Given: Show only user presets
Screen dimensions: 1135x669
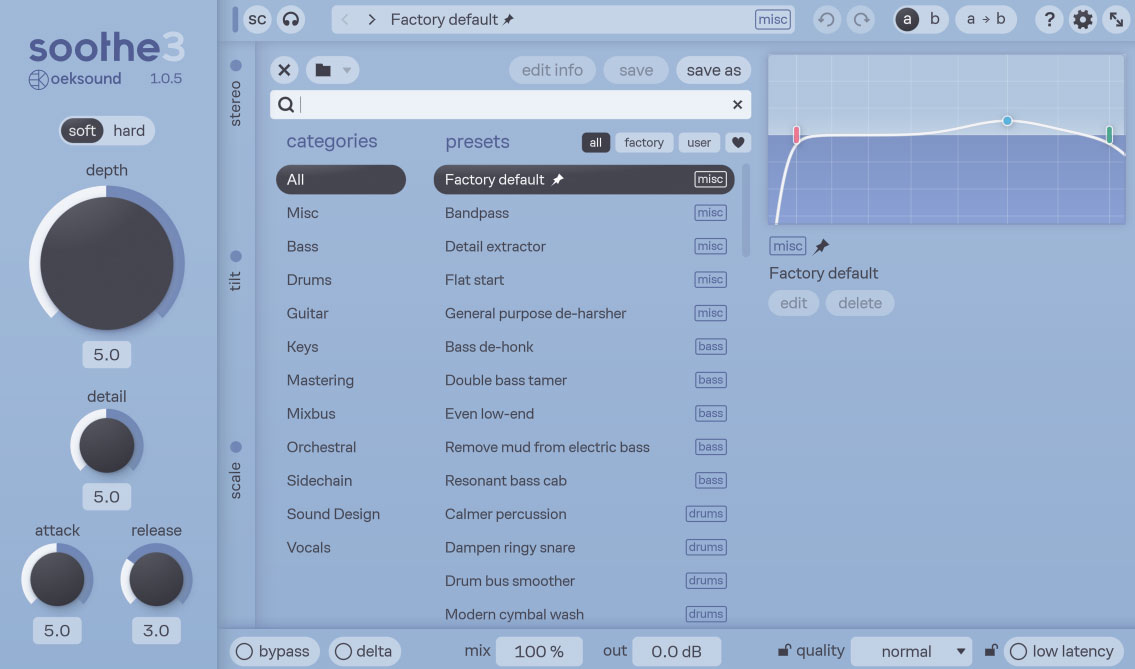Looking at the screenshot, I should point(699,143).
